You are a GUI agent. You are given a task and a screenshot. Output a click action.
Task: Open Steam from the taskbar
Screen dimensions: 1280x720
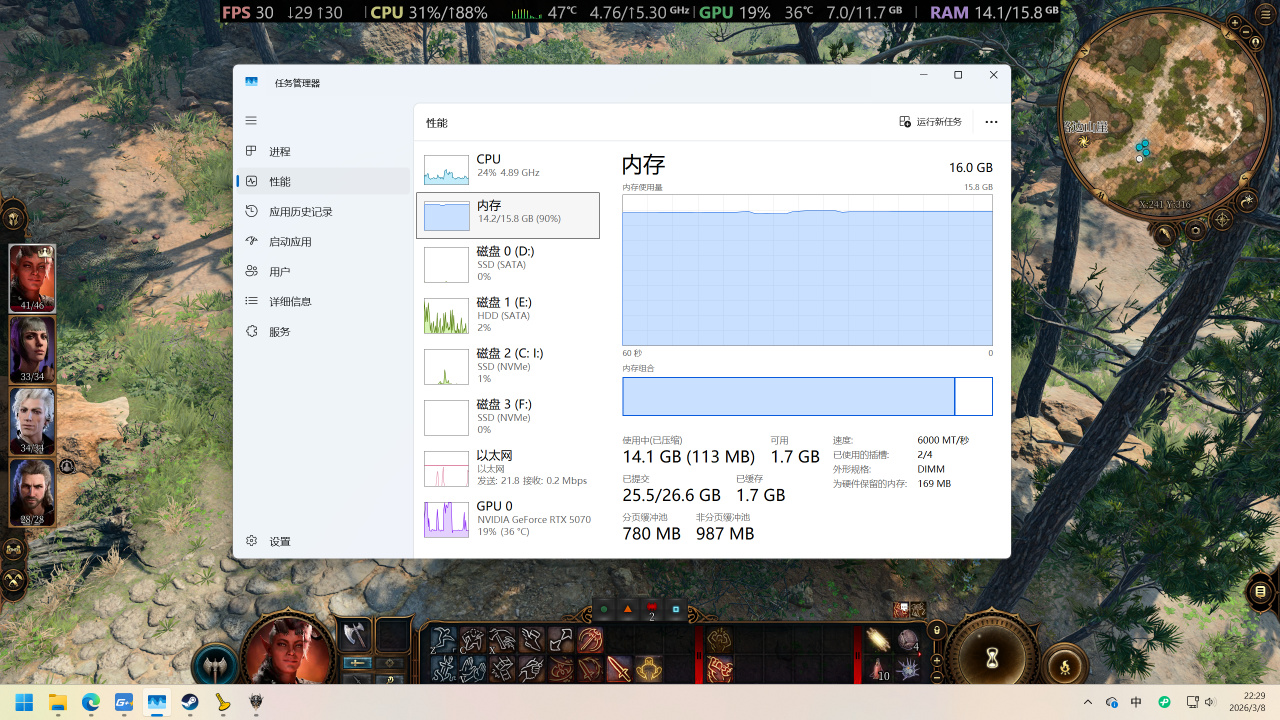coord(189,703)
